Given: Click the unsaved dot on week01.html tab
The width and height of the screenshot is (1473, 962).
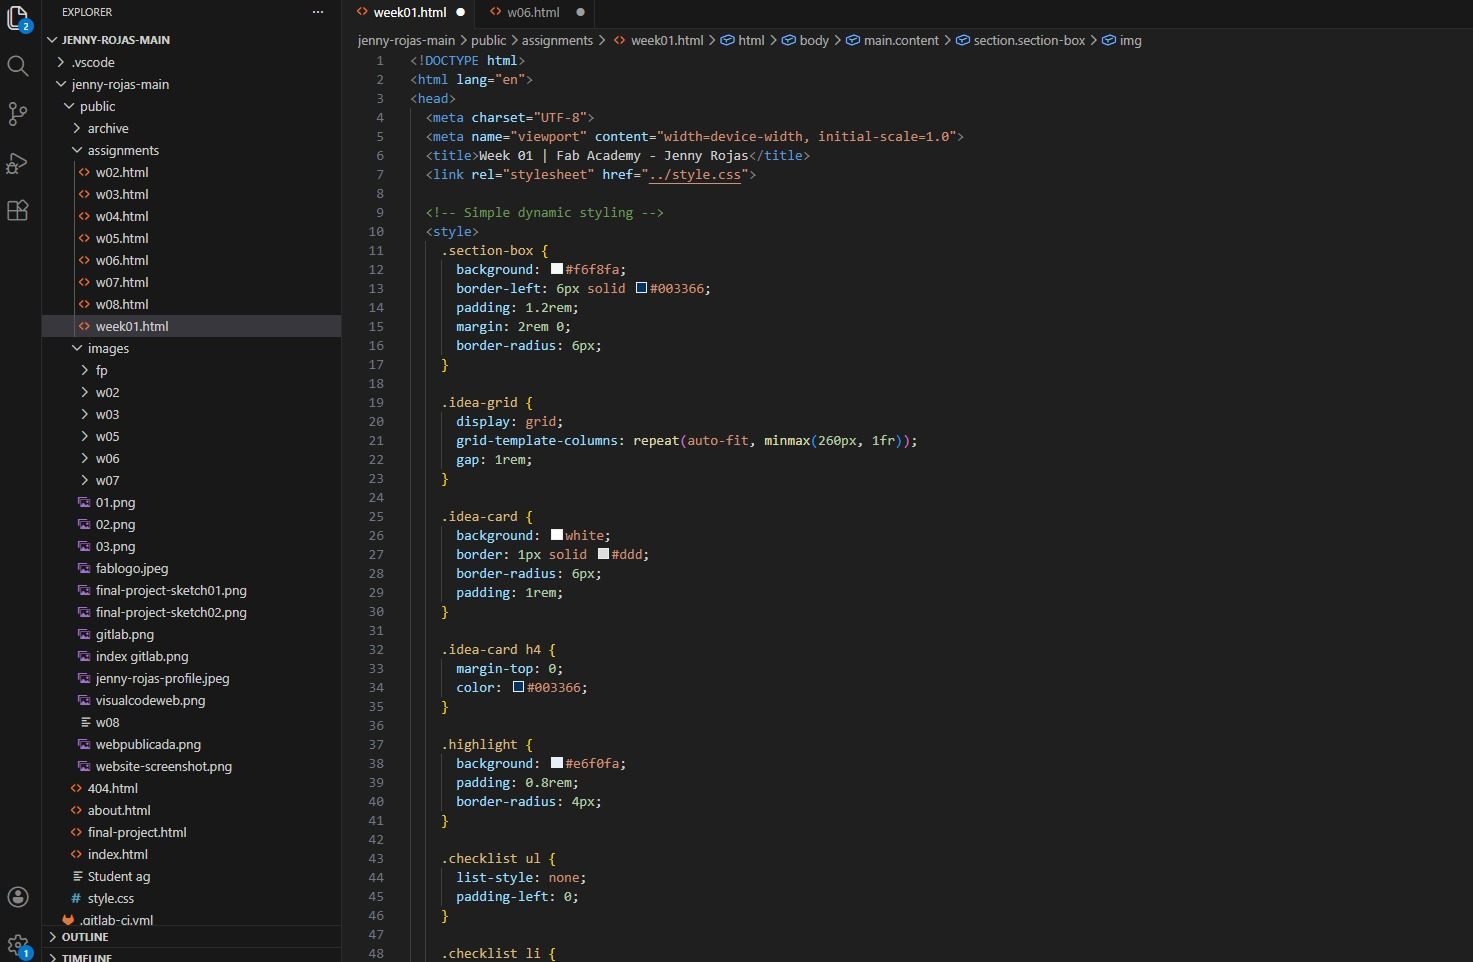Looking at the screenshot, I should [x=461, y=12].
